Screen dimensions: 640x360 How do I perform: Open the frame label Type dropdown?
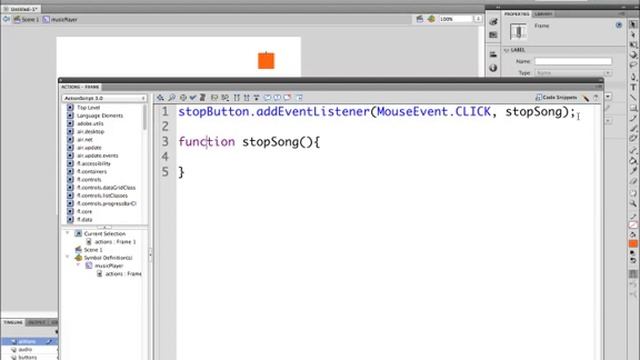573,73
